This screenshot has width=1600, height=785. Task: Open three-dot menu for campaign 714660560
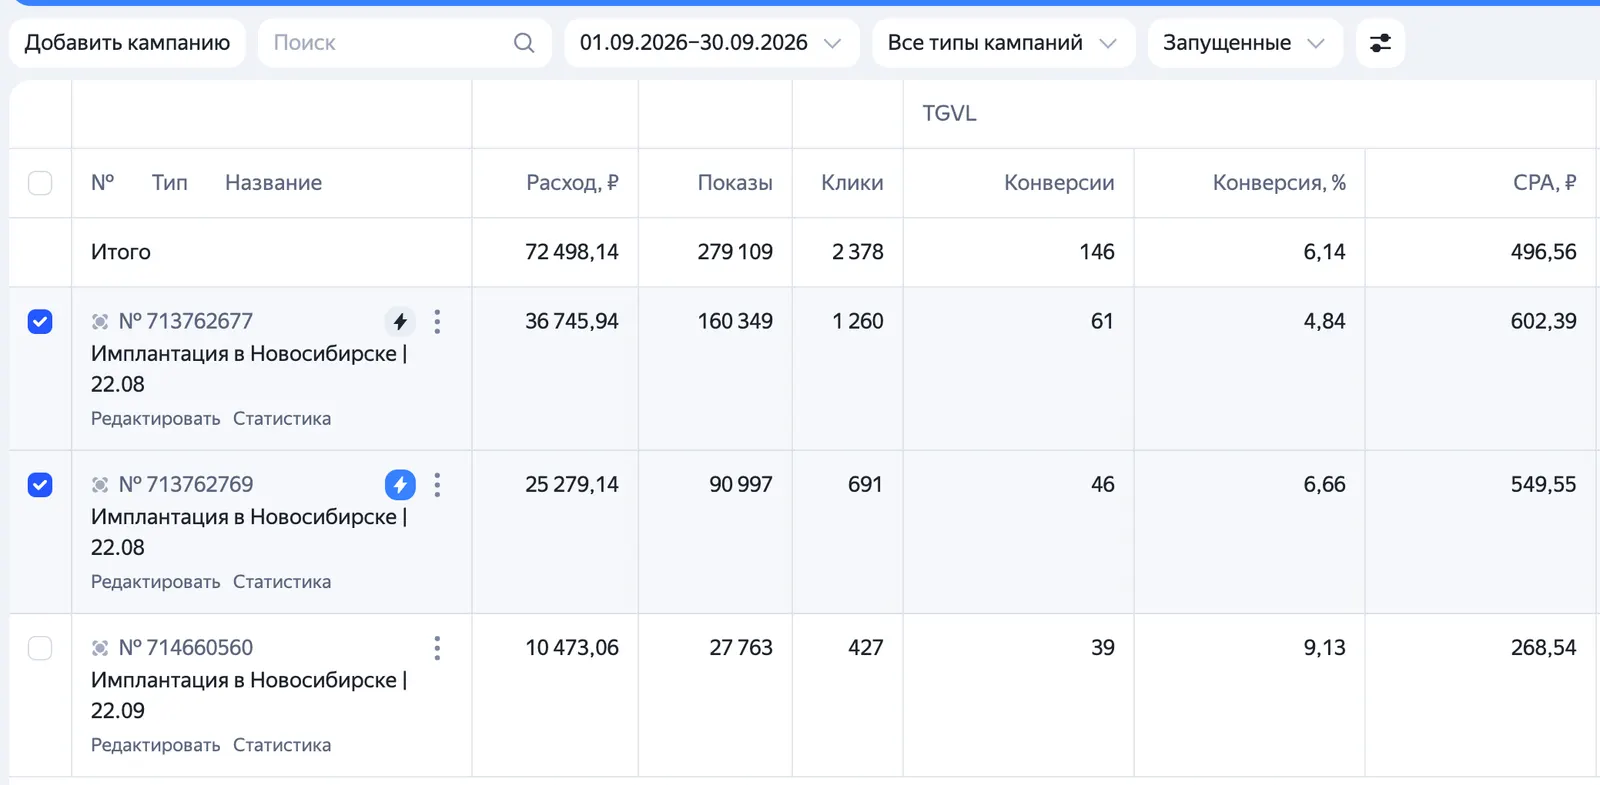pyautogui.click(x=437, y=648)
